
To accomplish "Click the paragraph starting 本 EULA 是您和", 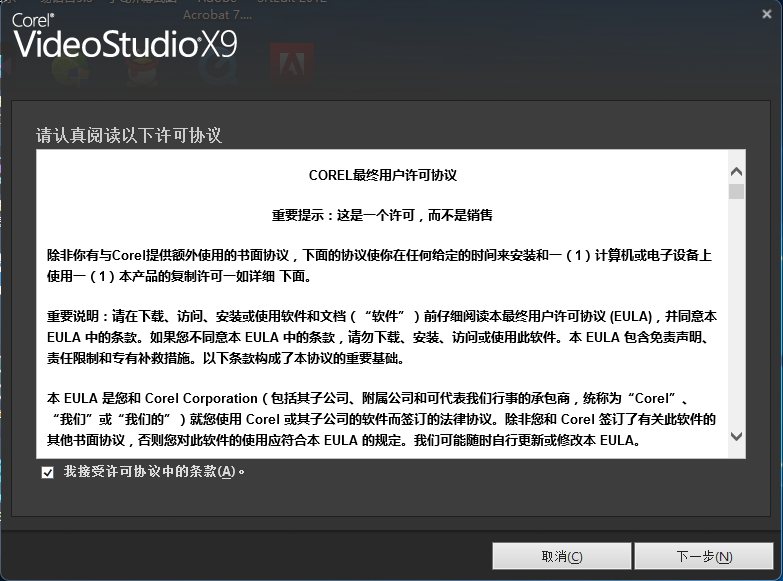I will point(382,419).
